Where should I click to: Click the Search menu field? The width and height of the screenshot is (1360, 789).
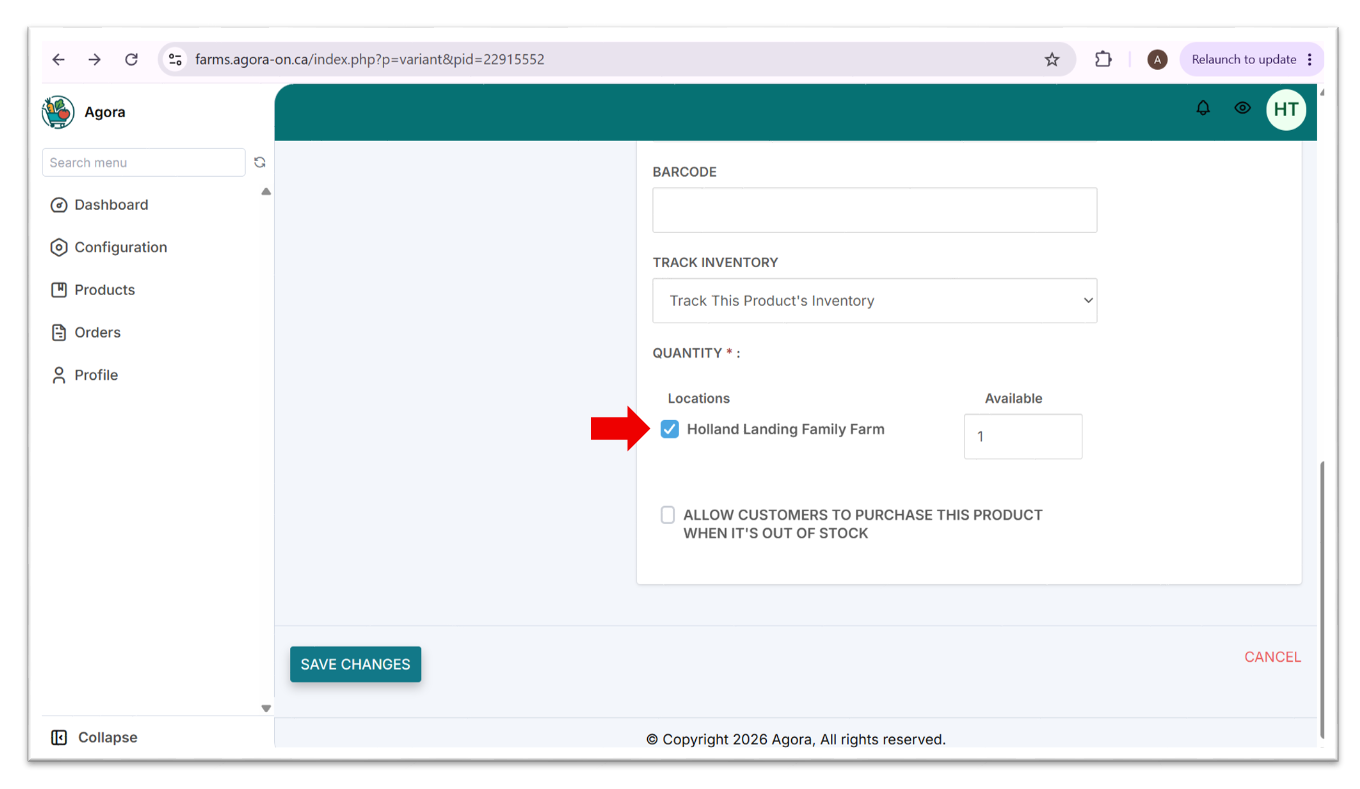click(x=144, y=162)
